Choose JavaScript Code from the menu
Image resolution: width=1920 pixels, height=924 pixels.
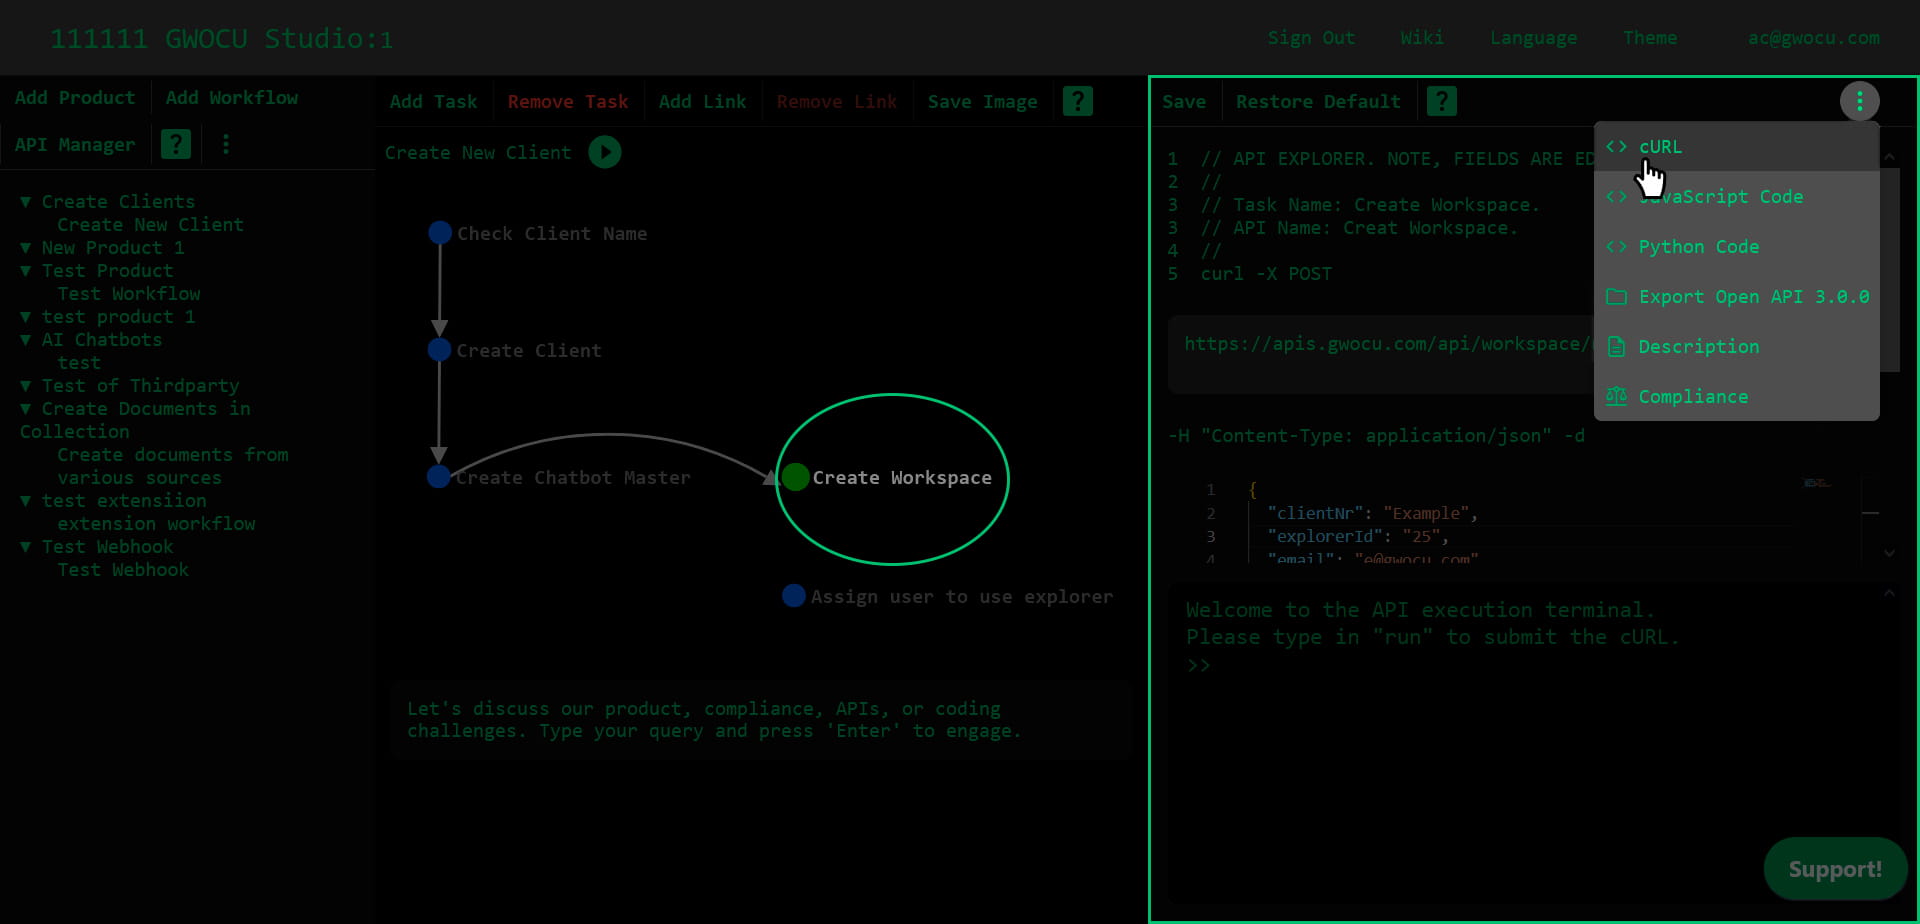click(1737, 196)
